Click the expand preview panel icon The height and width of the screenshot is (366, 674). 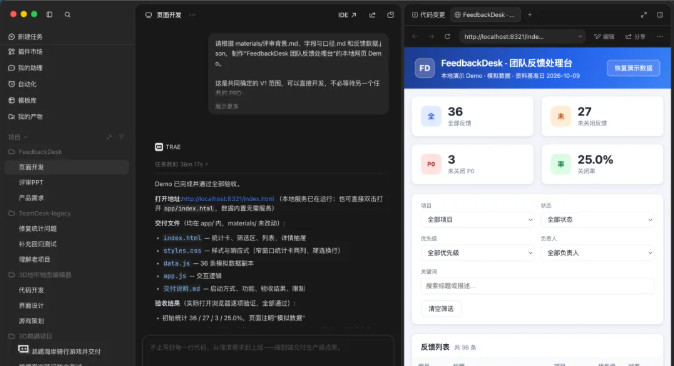[x=643, y=15]
